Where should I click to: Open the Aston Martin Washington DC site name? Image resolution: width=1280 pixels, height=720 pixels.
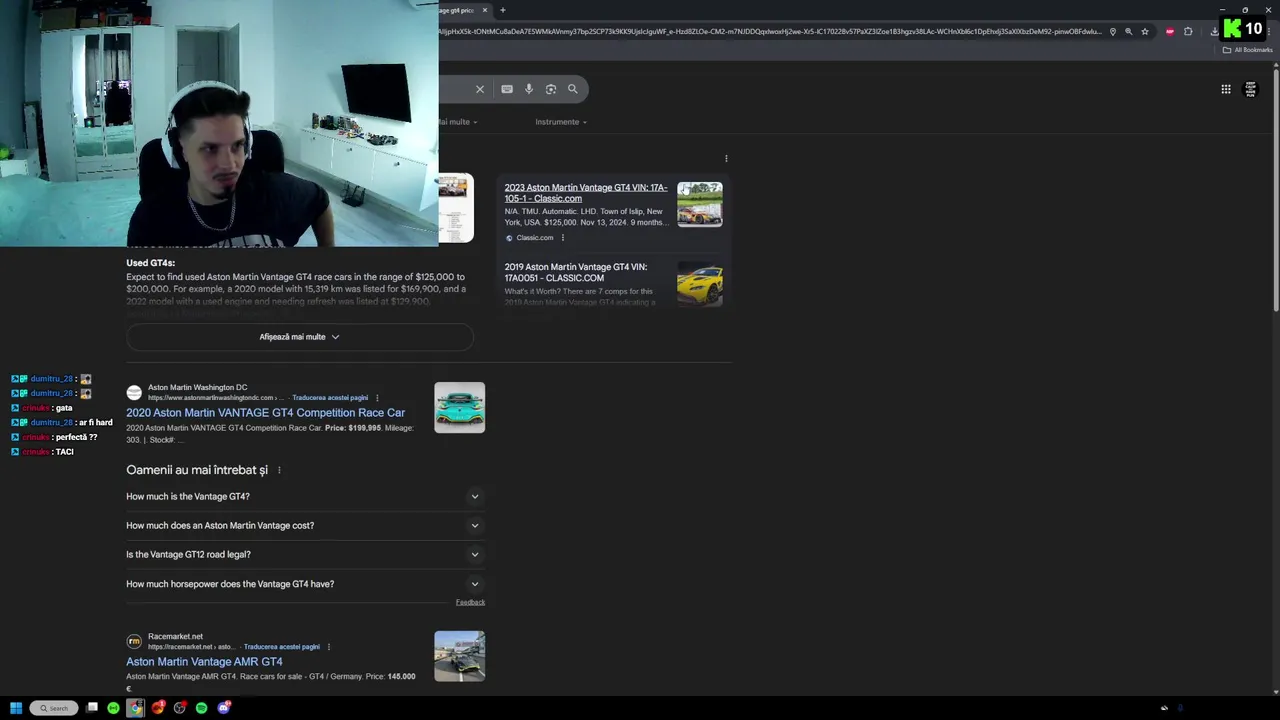198,387
